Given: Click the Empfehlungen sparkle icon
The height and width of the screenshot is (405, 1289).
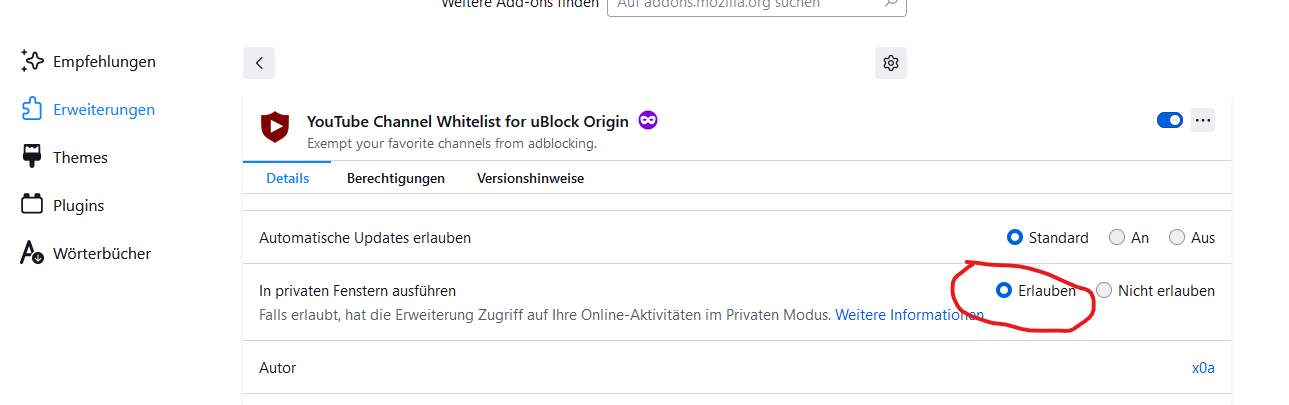Looking at the screenshot, I should tap(33, 62).
